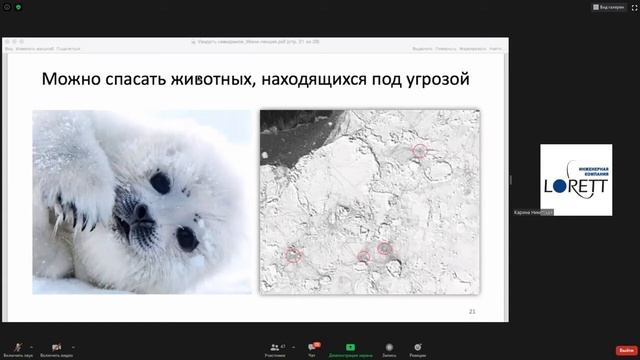640x360 pixels.
Task: Unmute the microphone in Zoom toolbar
Action: [18, 350]
